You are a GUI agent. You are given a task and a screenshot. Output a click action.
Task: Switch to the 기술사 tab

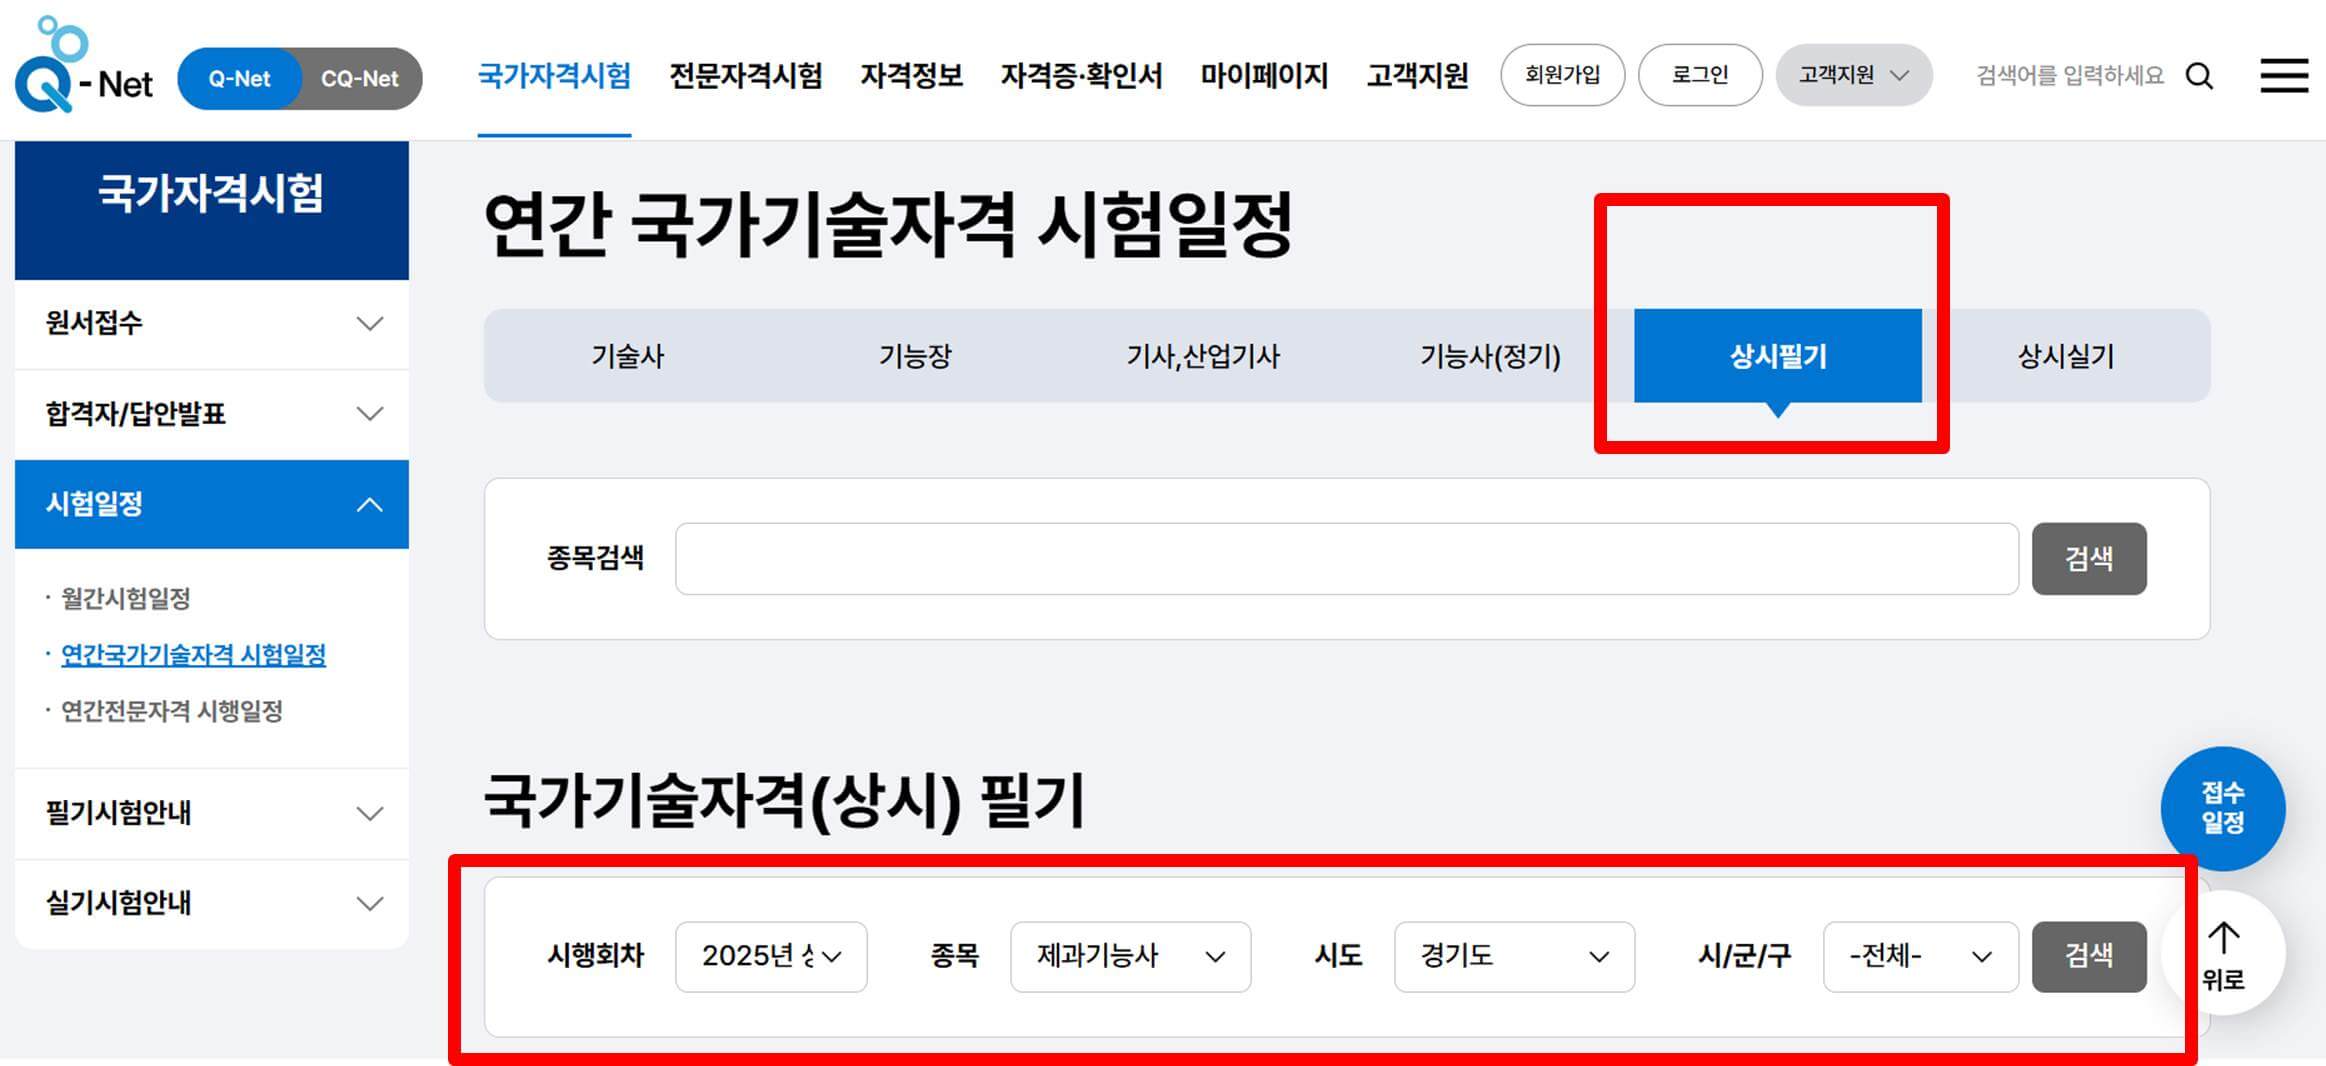(x=630, y=355)
